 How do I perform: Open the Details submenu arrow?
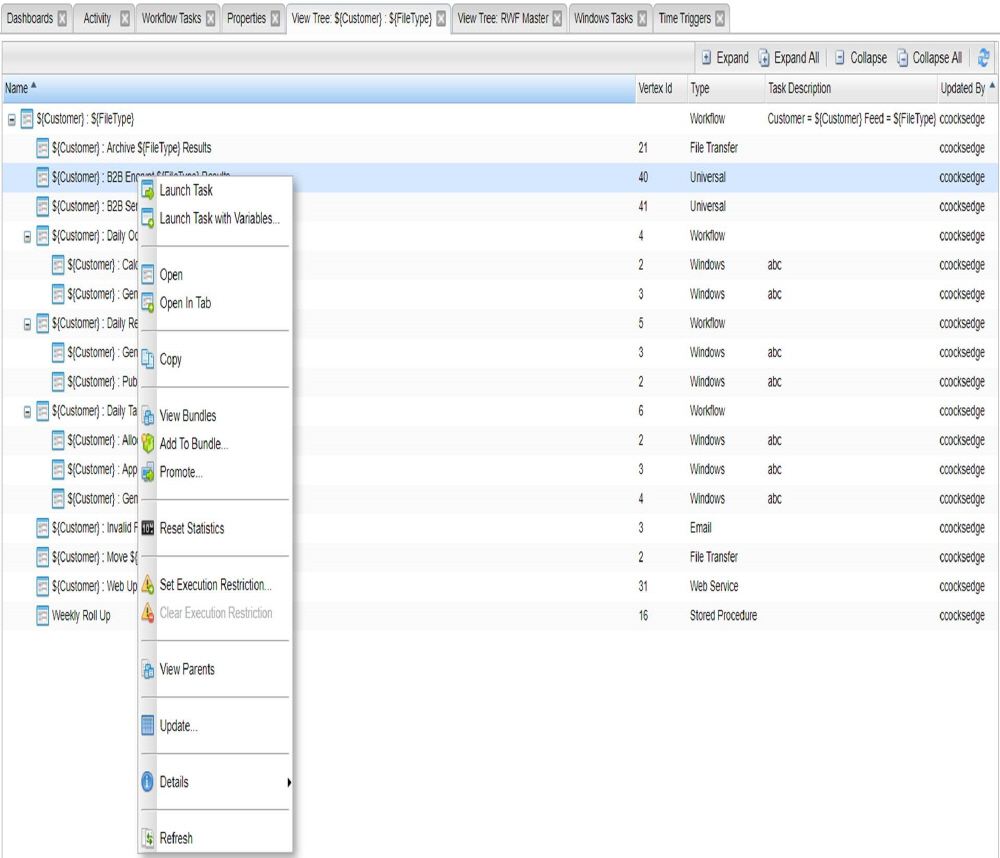pyautogui.click(x=289, y=782)
